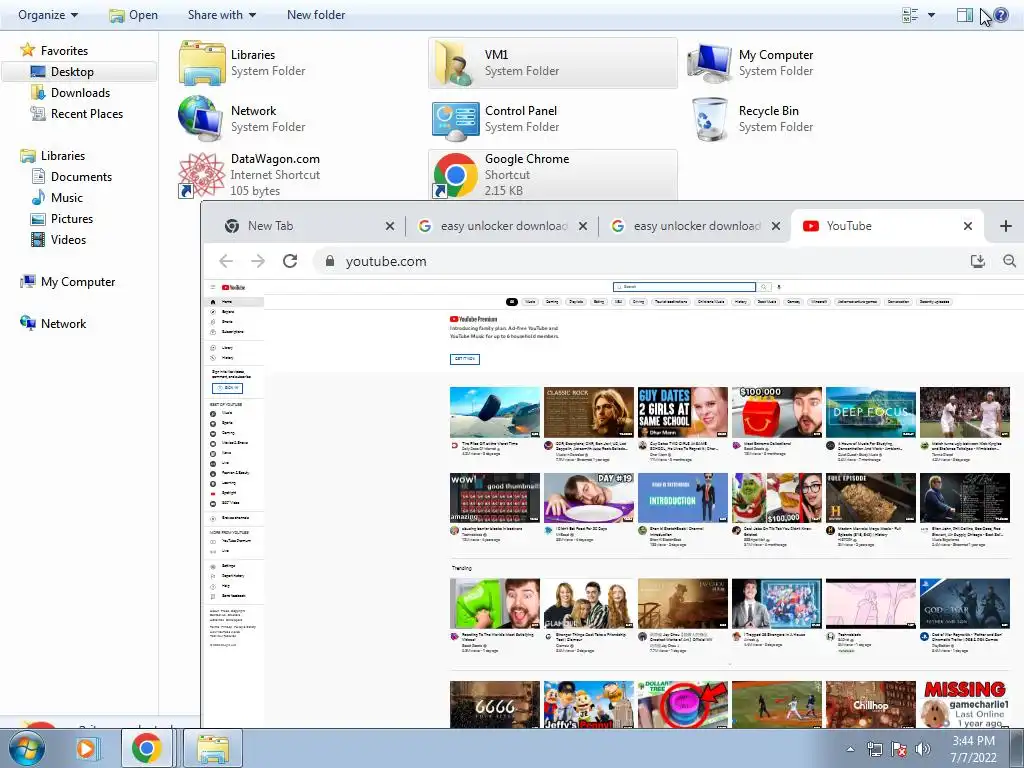Open the Network system folder icon

[200, 118]
